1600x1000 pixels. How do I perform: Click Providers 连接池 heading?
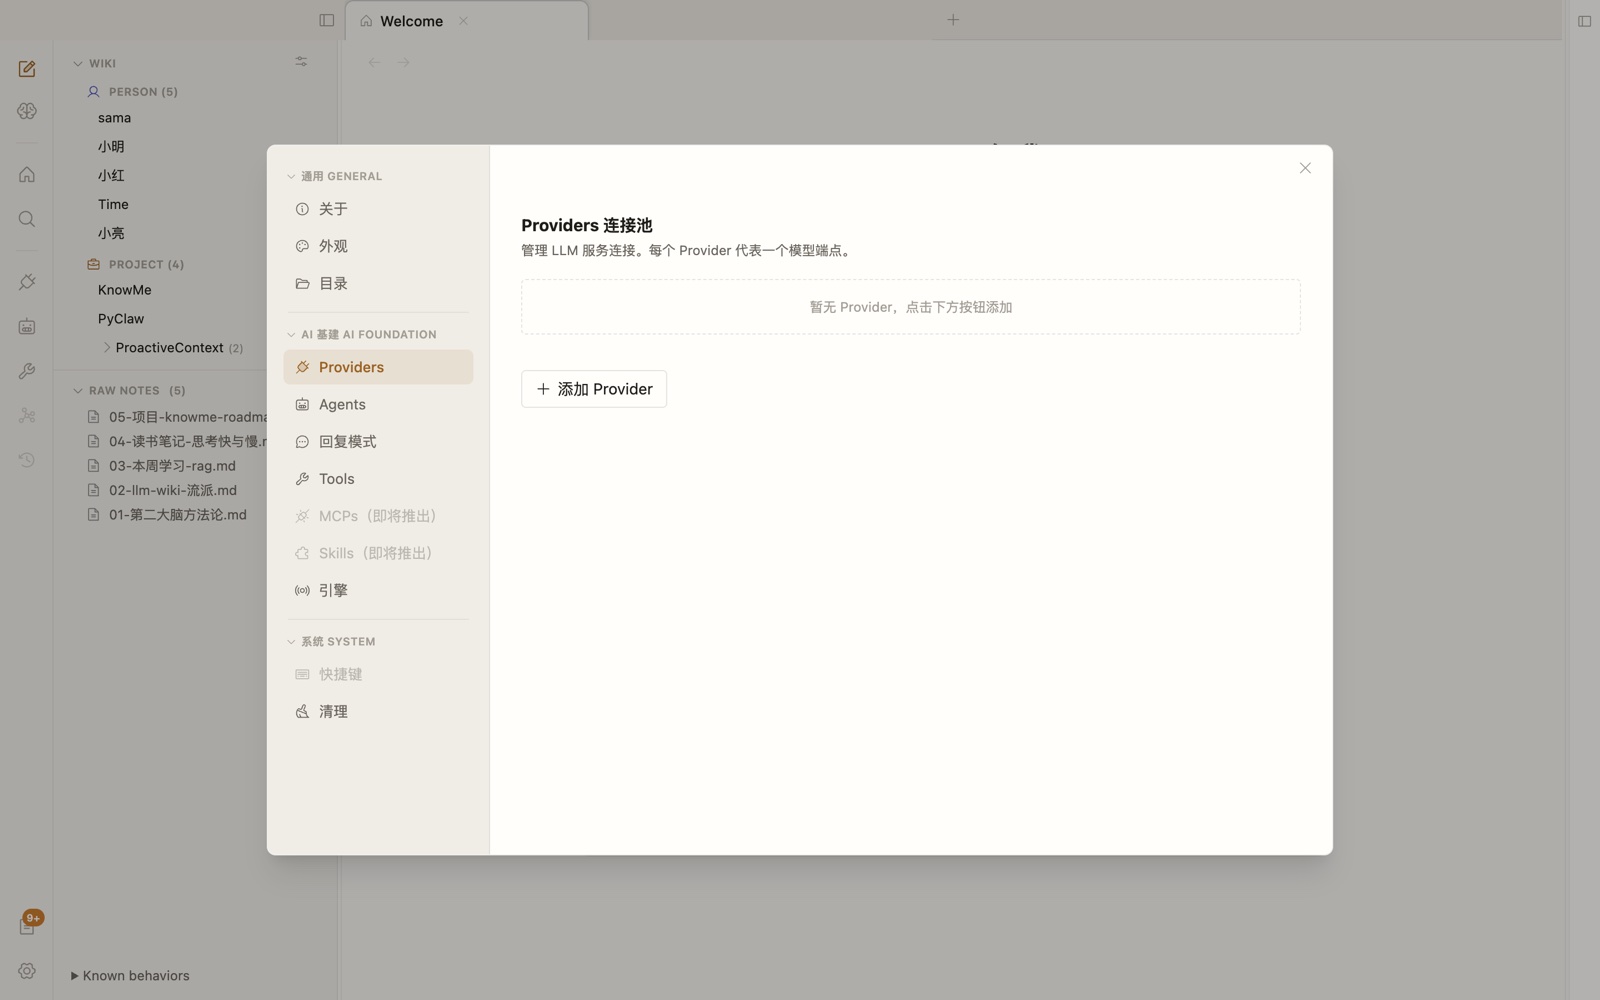(x=587, y=226)
